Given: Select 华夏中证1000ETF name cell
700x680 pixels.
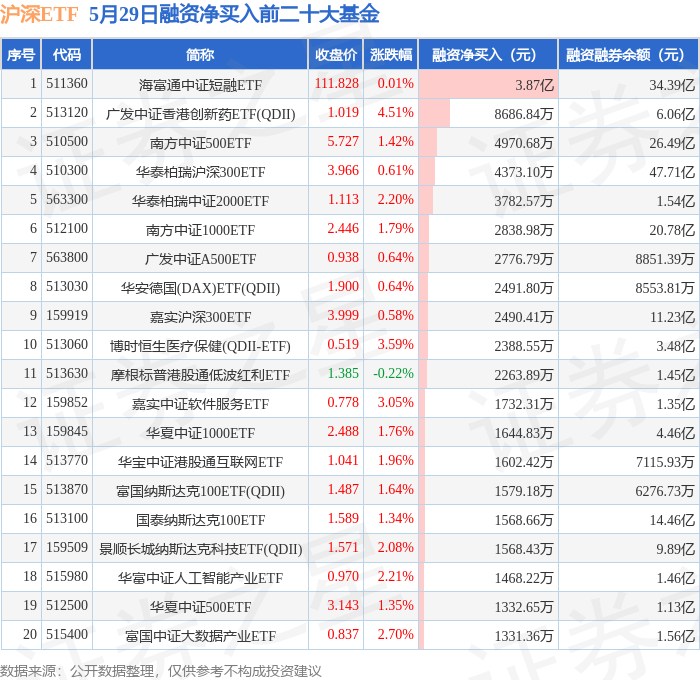Looking at the screenshot, I should (x=200, y=433).
